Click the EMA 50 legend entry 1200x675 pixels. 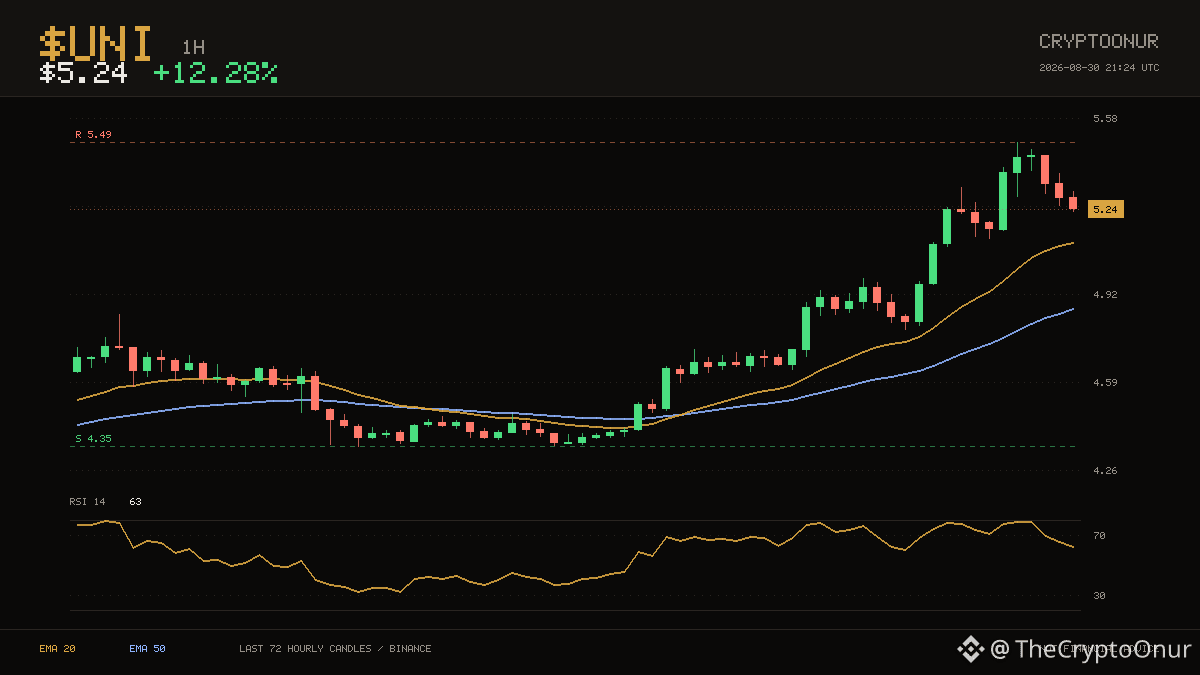tap(147, 649)
